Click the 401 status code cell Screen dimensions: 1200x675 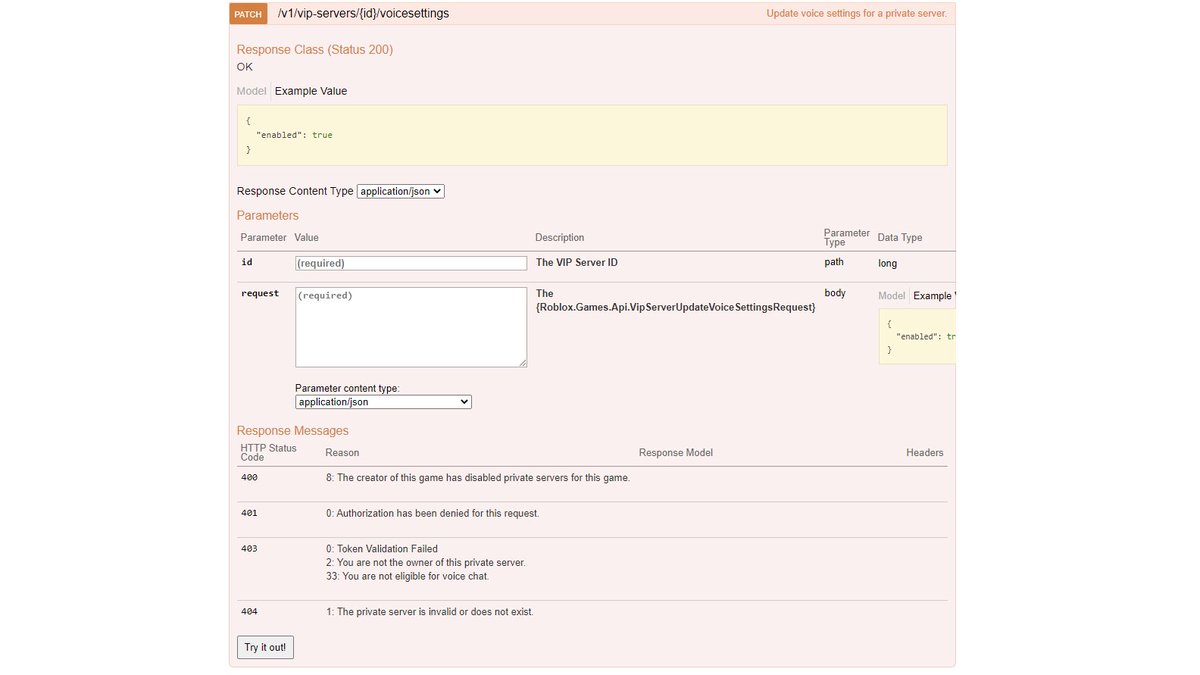click(250, 513)
